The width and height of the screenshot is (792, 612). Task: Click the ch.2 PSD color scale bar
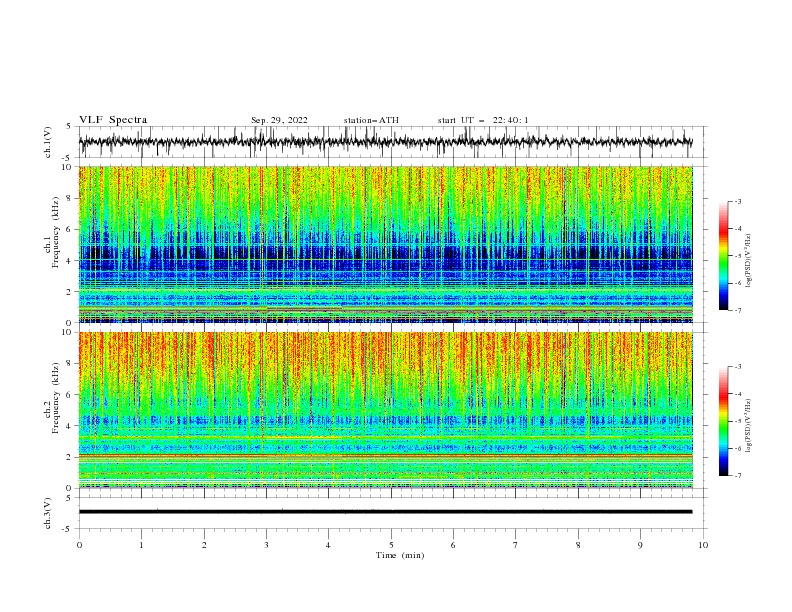tap(723, 421)
